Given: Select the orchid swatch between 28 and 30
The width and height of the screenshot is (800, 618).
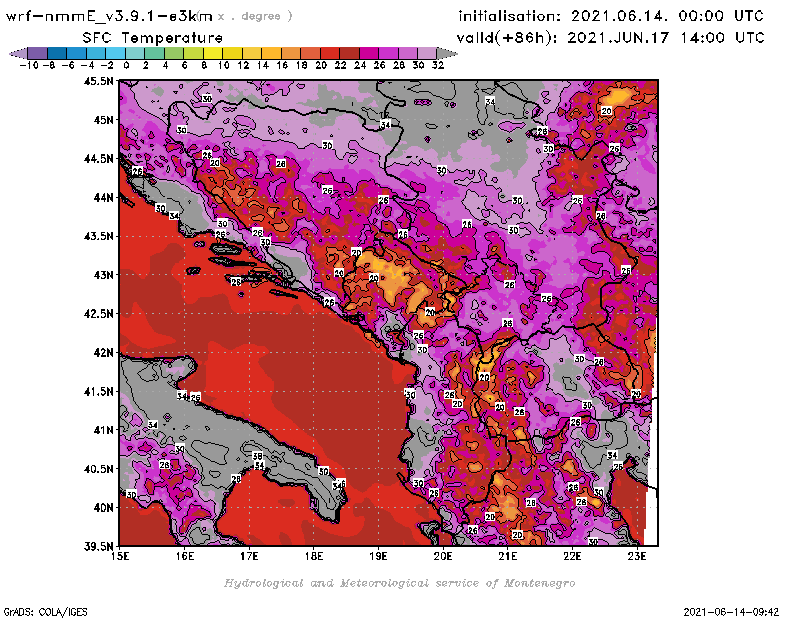Looking at the screenshot, I should [408, 53].
